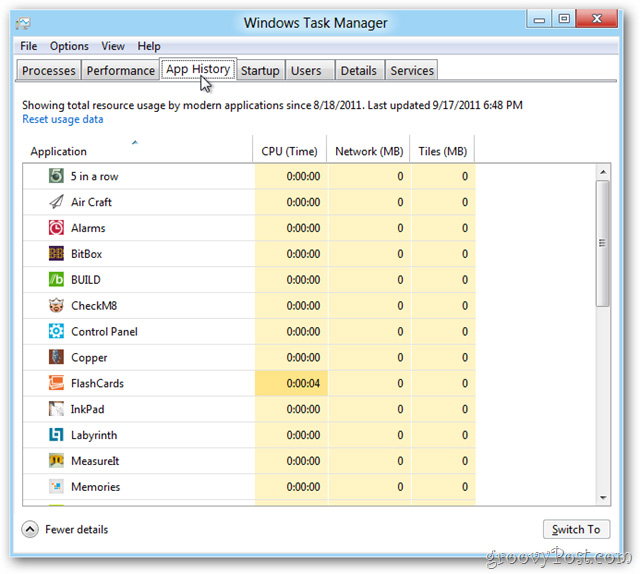This screenshot has height=574, width=640.
Task: Sort by the Tiles (MB) column header
Action: click(442, 151)
